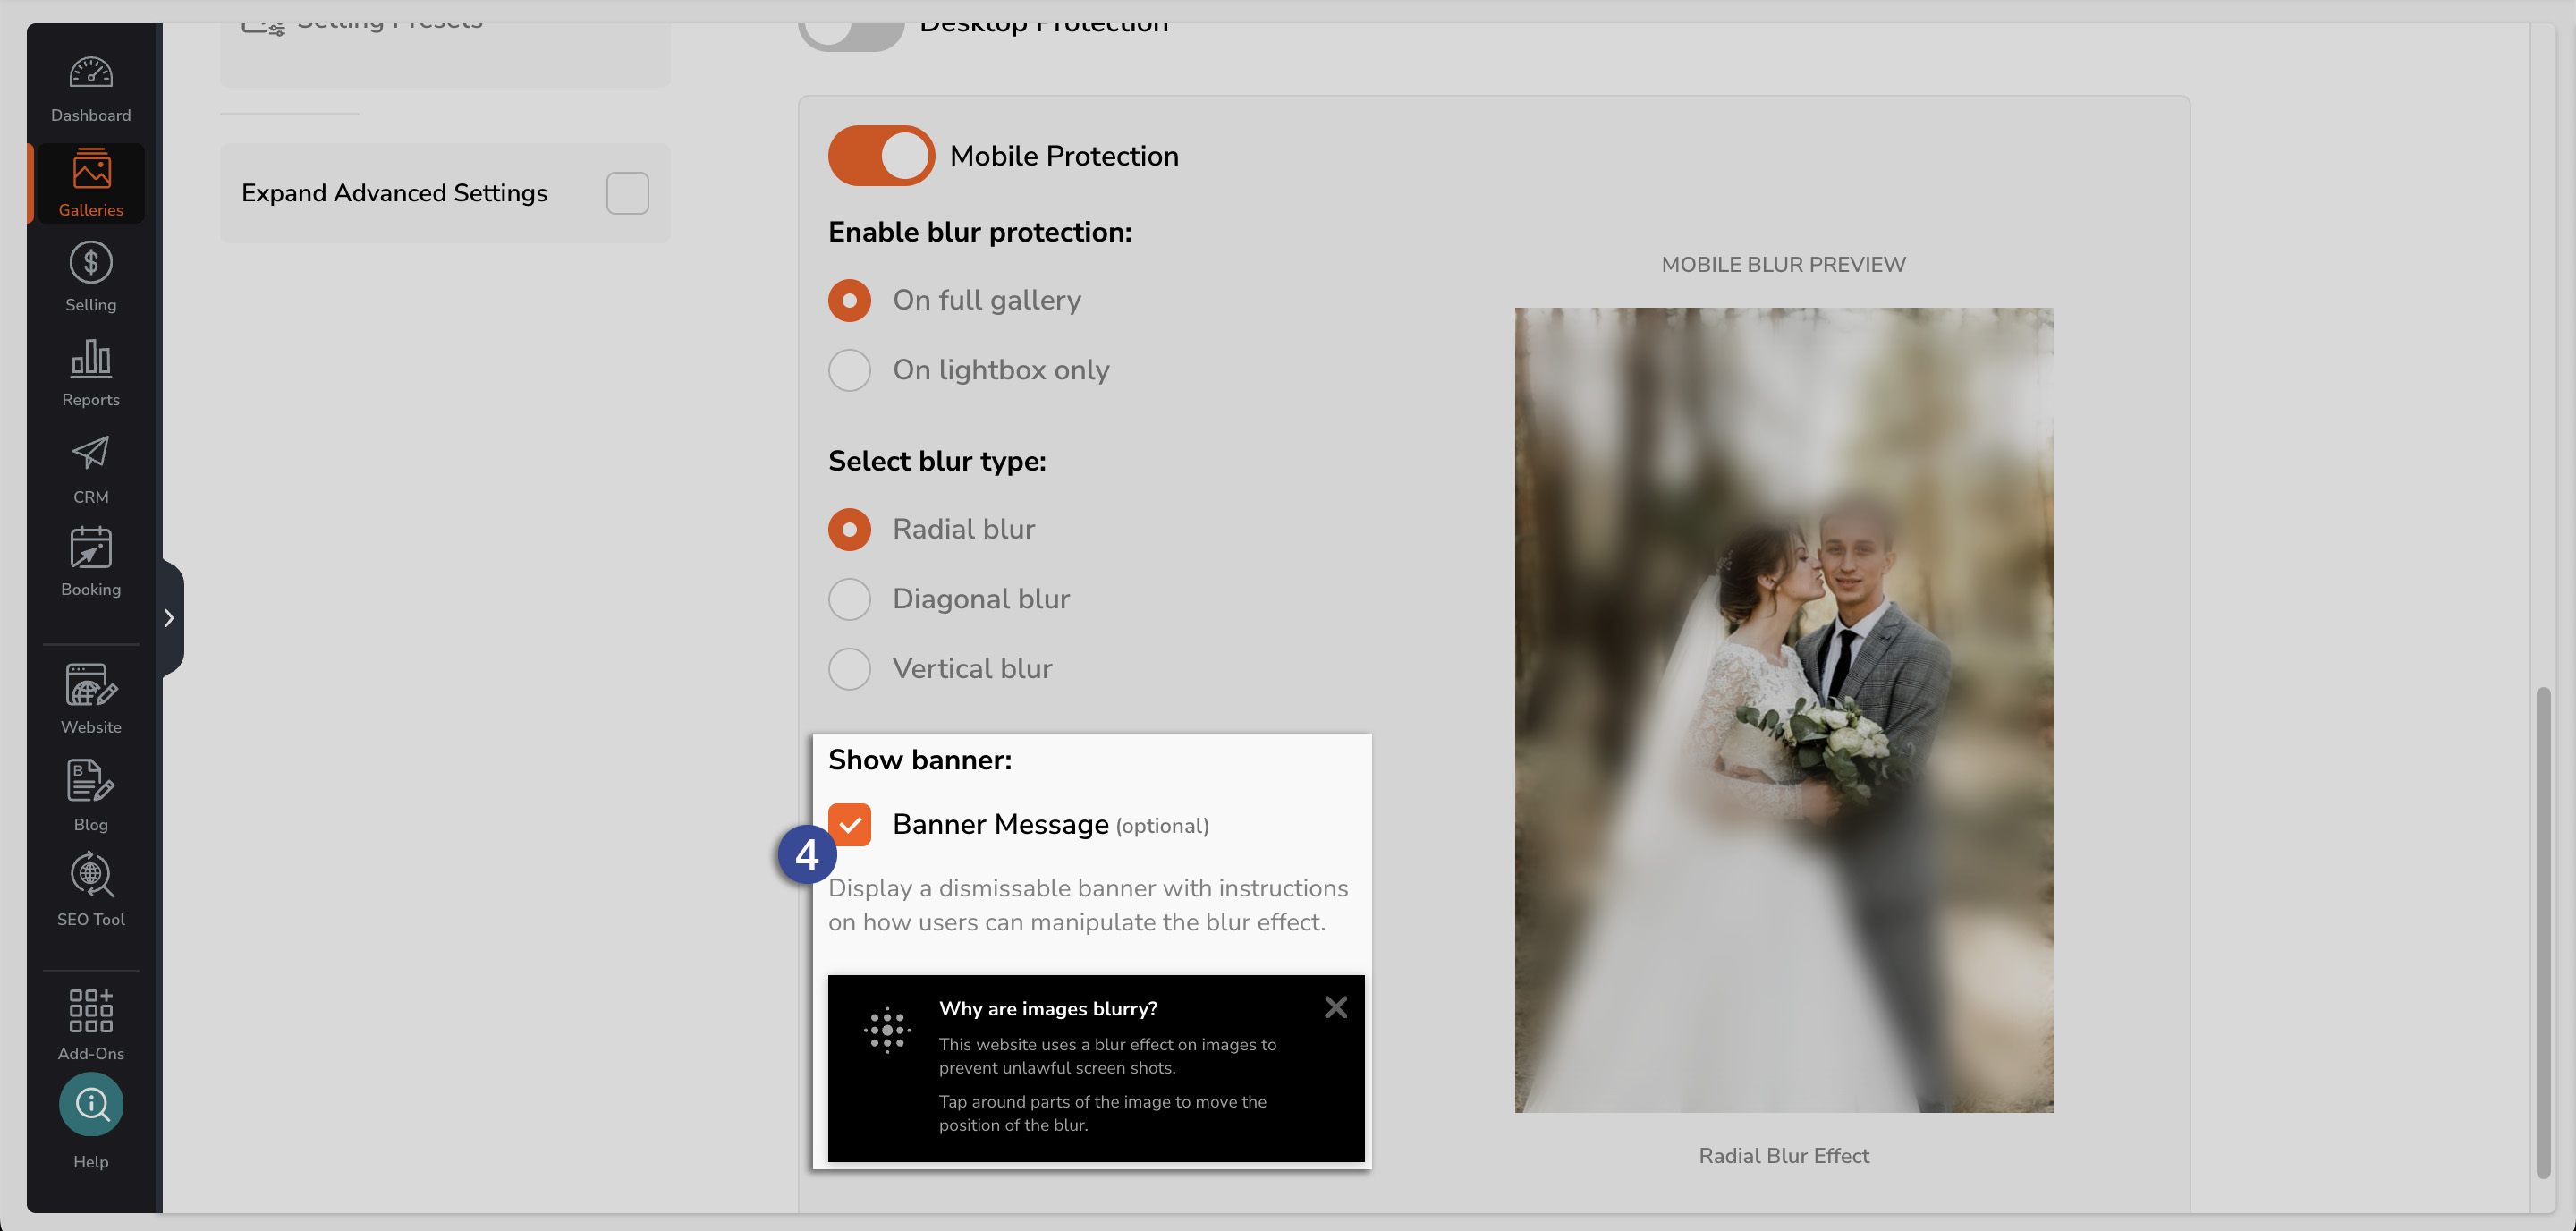2576x1231 pixels.
Task: Open the Add-Ons grid icon
Action: [91, 1010]
